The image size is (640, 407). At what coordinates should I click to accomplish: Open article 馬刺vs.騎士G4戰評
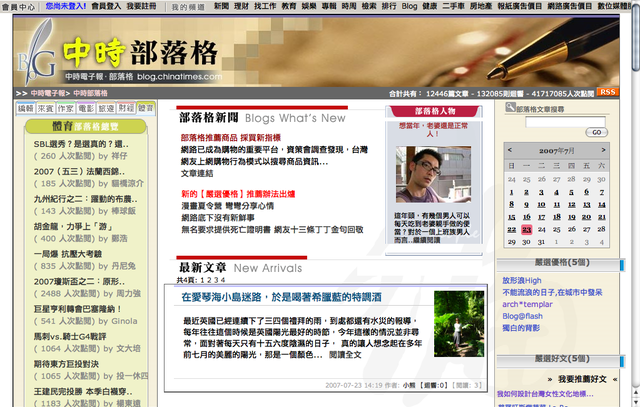click(x=70, y=337)
